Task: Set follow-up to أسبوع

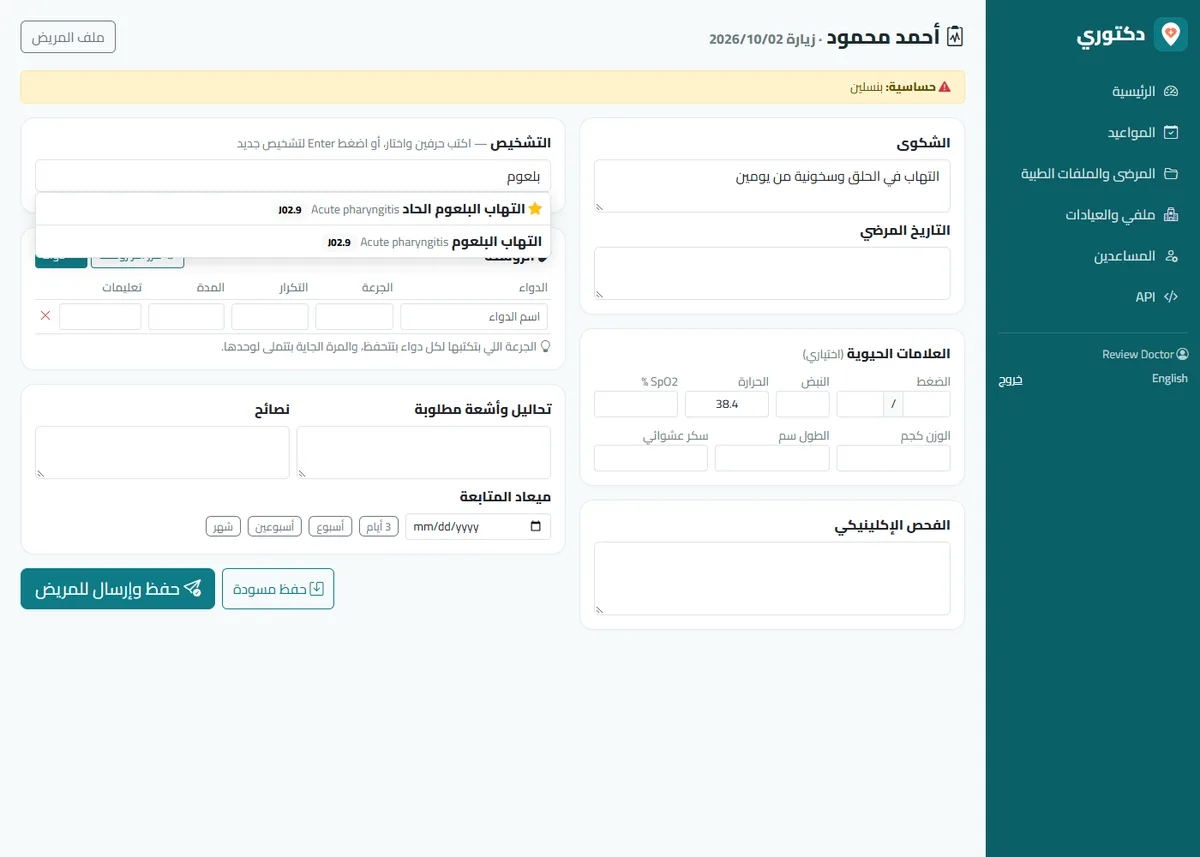Action: coord(330,527)
